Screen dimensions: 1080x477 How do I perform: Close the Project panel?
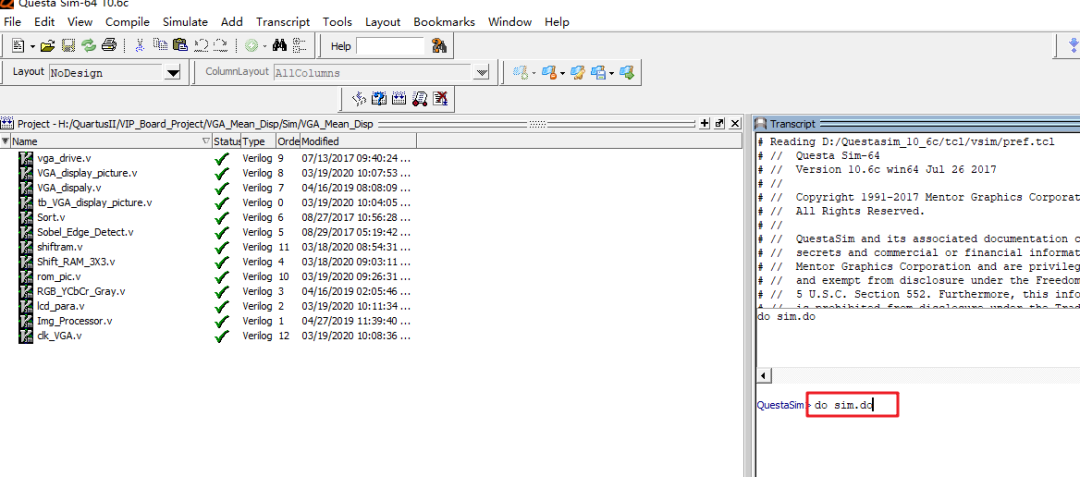coord(735,123)
